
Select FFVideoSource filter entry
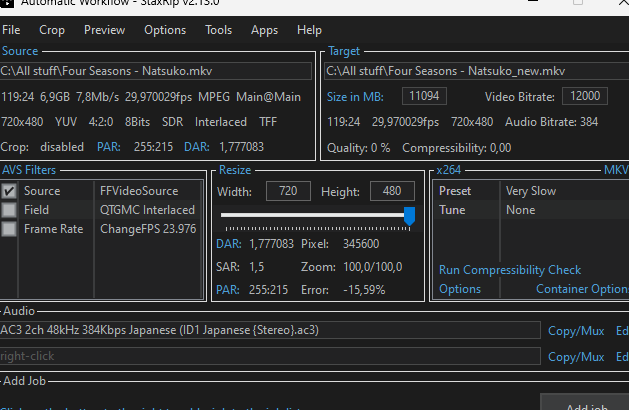pyautogui.click(x=139, y=191)
